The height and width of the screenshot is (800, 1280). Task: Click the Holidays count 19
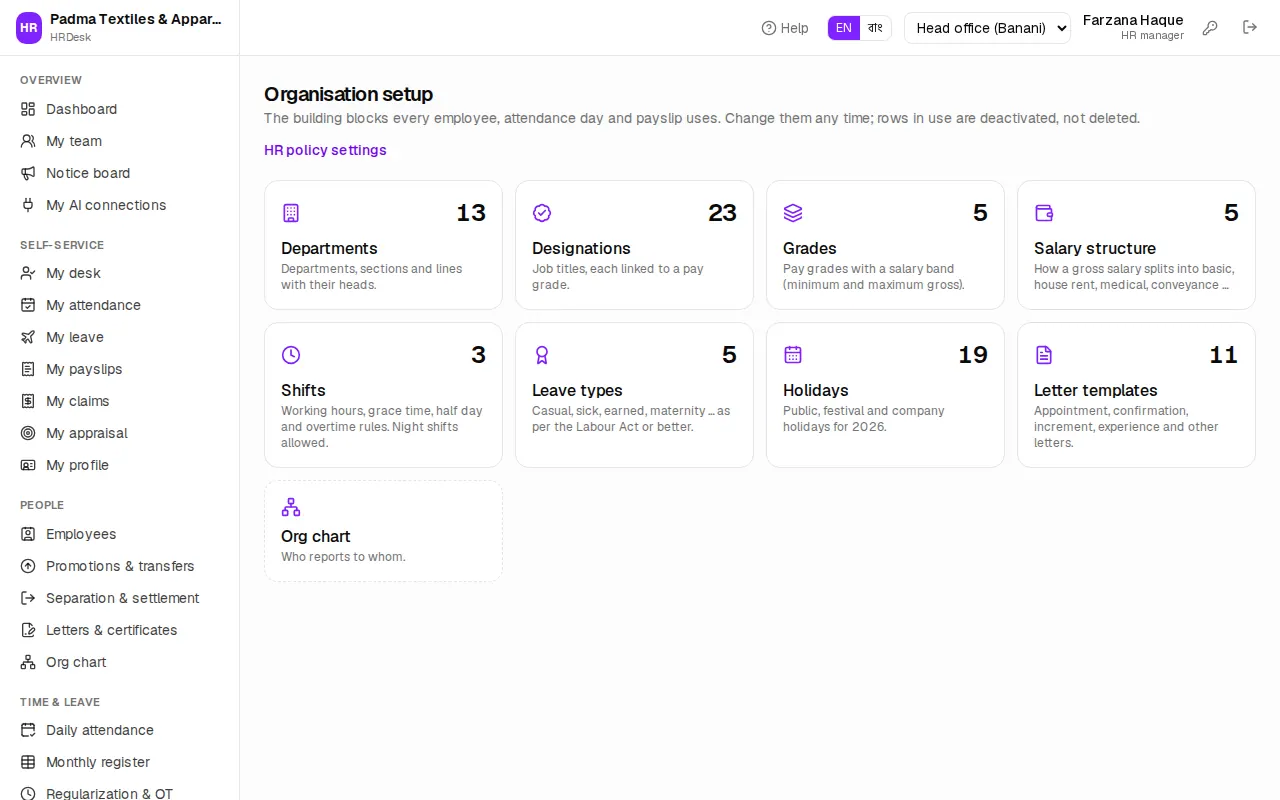(973, 355)
